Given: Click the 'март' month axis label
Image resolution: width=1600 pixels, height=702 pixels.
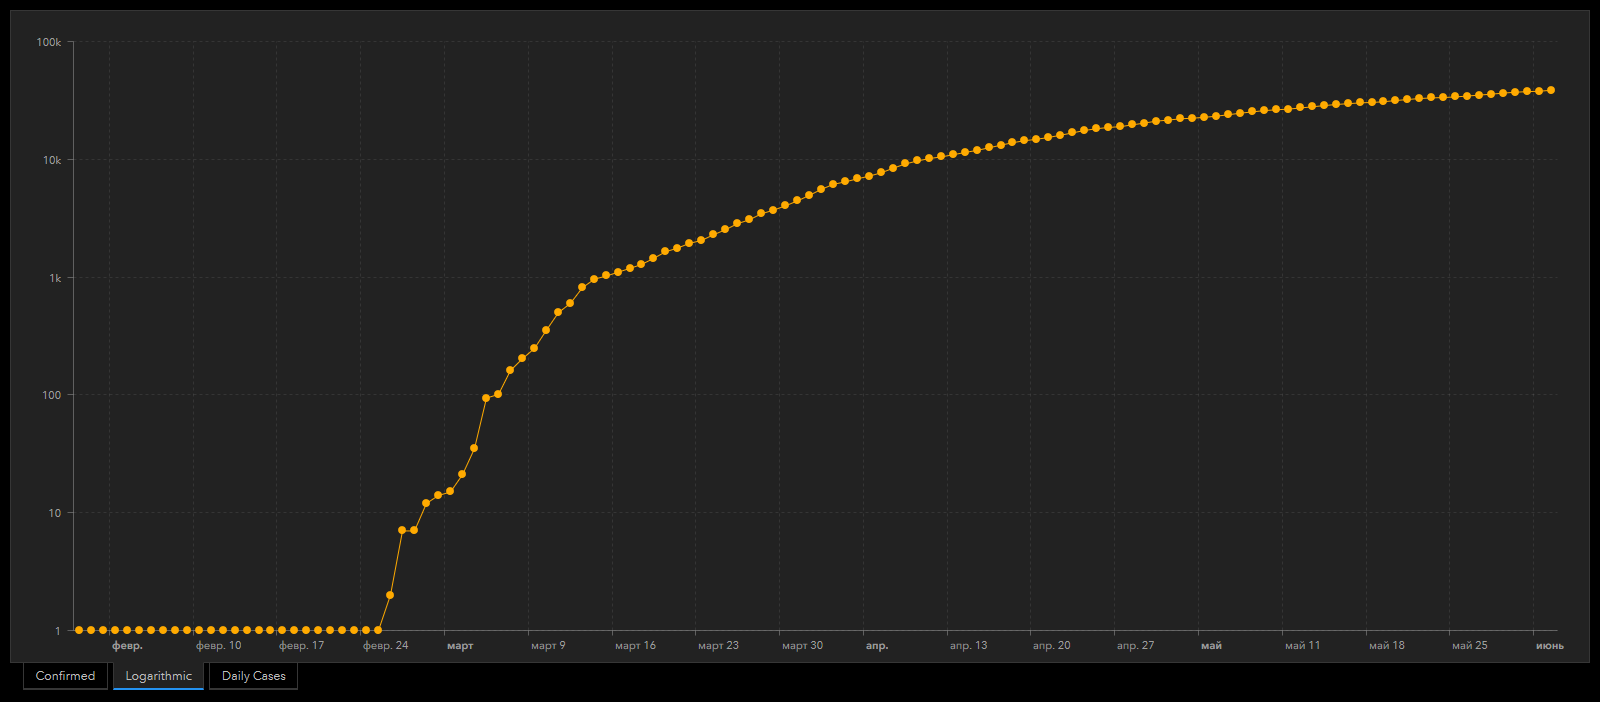Looking at the screenshot, I should click(x=460, y=646).
